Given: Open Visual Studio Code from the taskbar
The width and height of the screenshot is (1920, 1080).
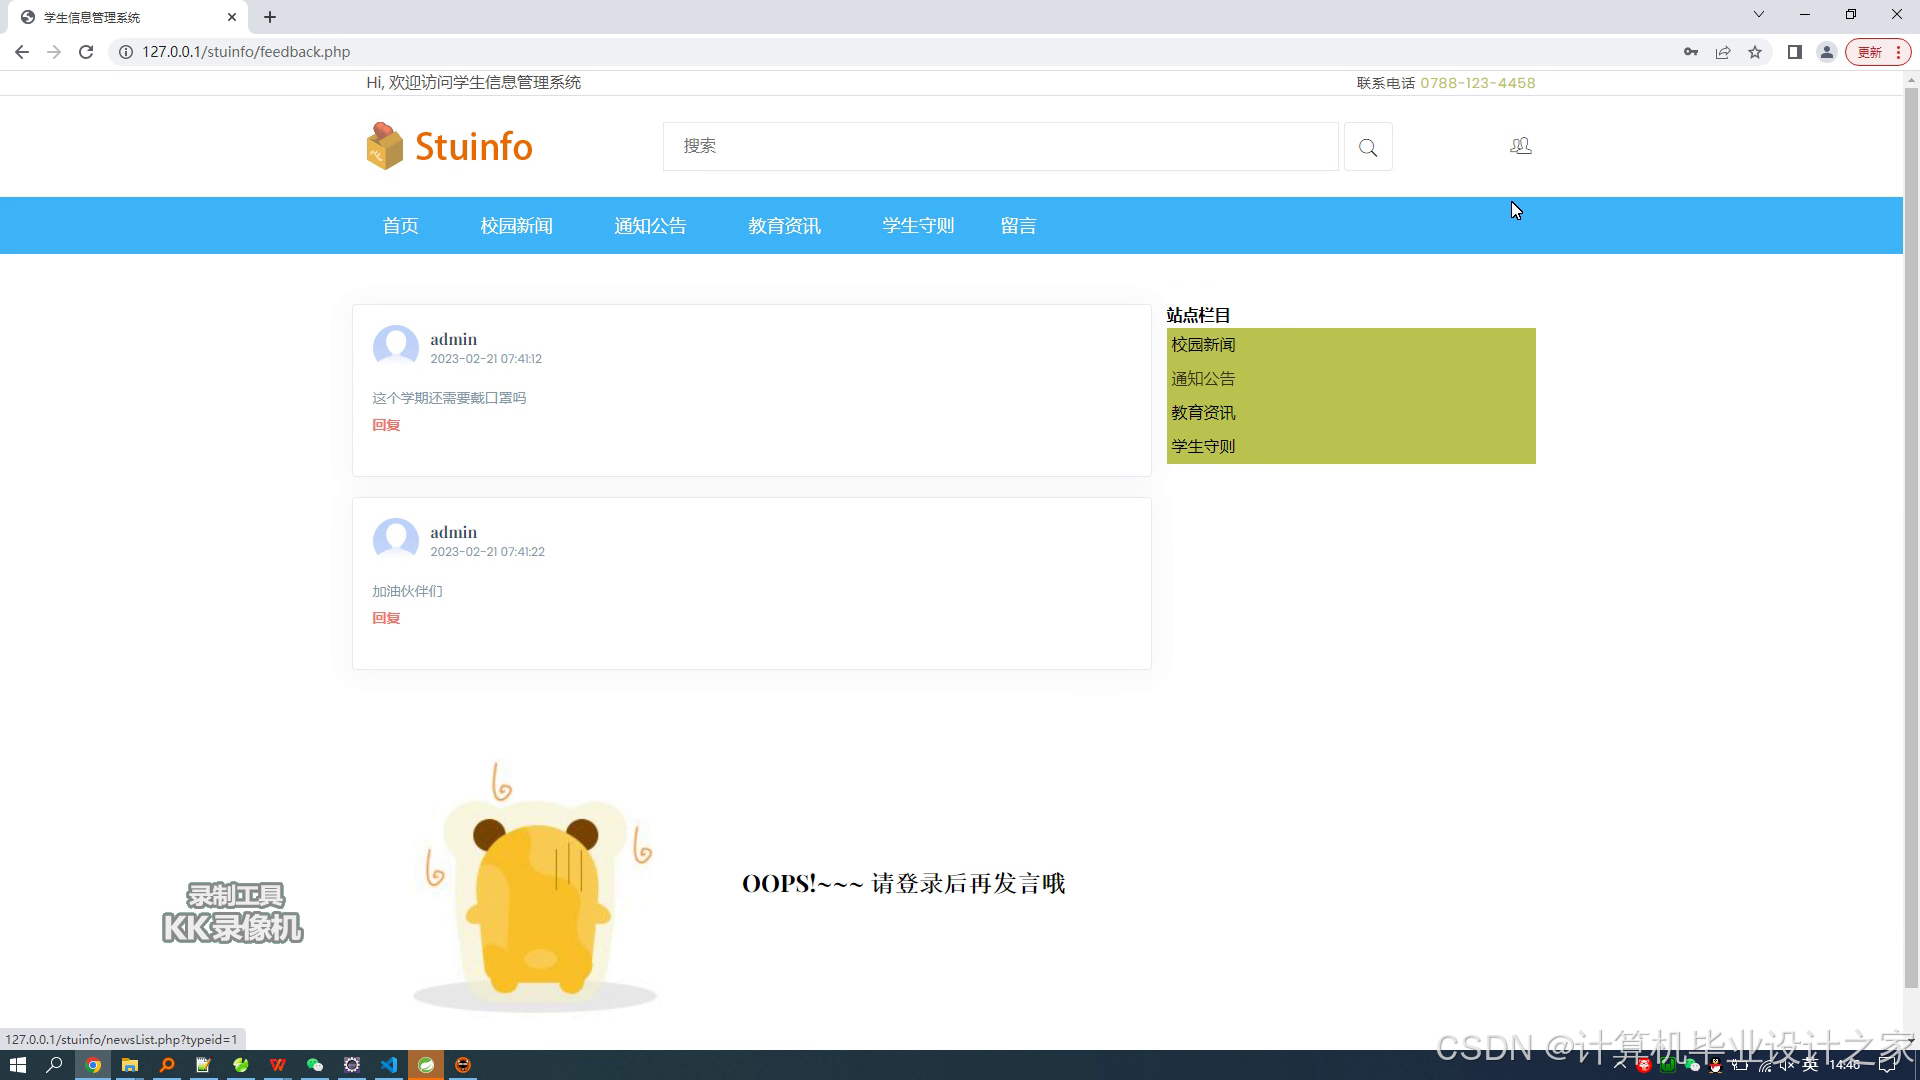Looking at the screenshot, I should [x=389, y=1065].
